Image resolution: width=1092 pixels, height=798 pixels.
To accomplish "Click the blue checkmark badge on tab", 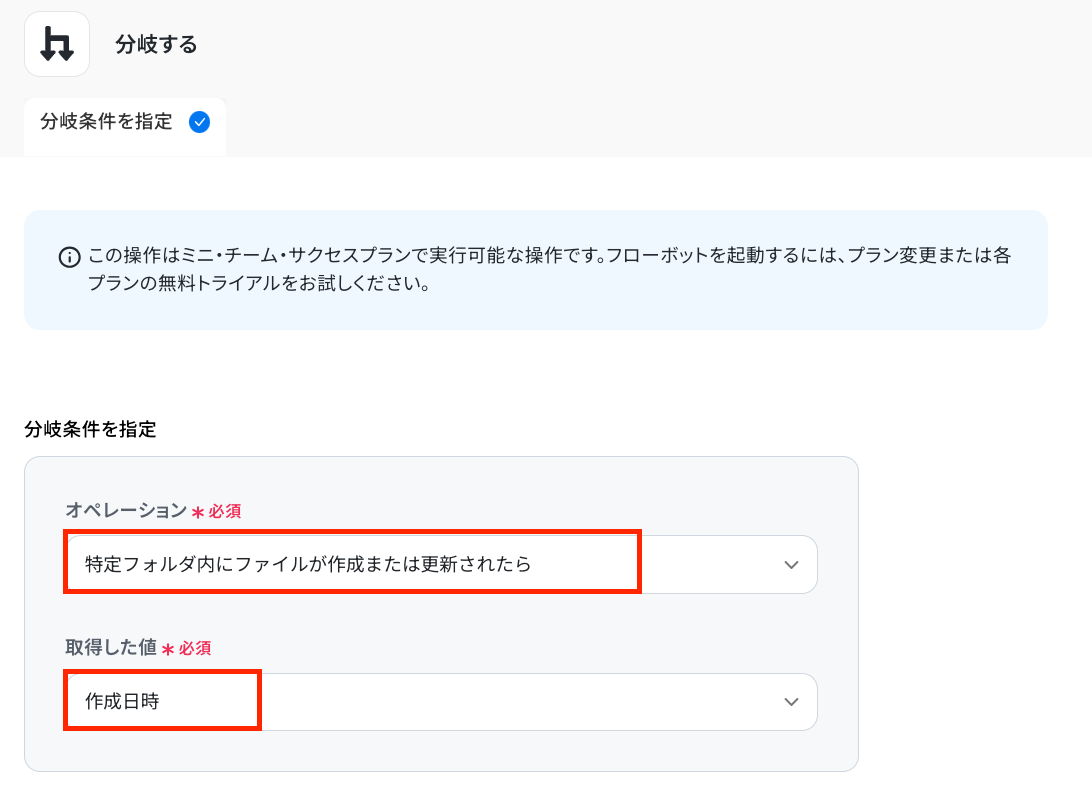I will pyautogui.click(x=200, y=122).
